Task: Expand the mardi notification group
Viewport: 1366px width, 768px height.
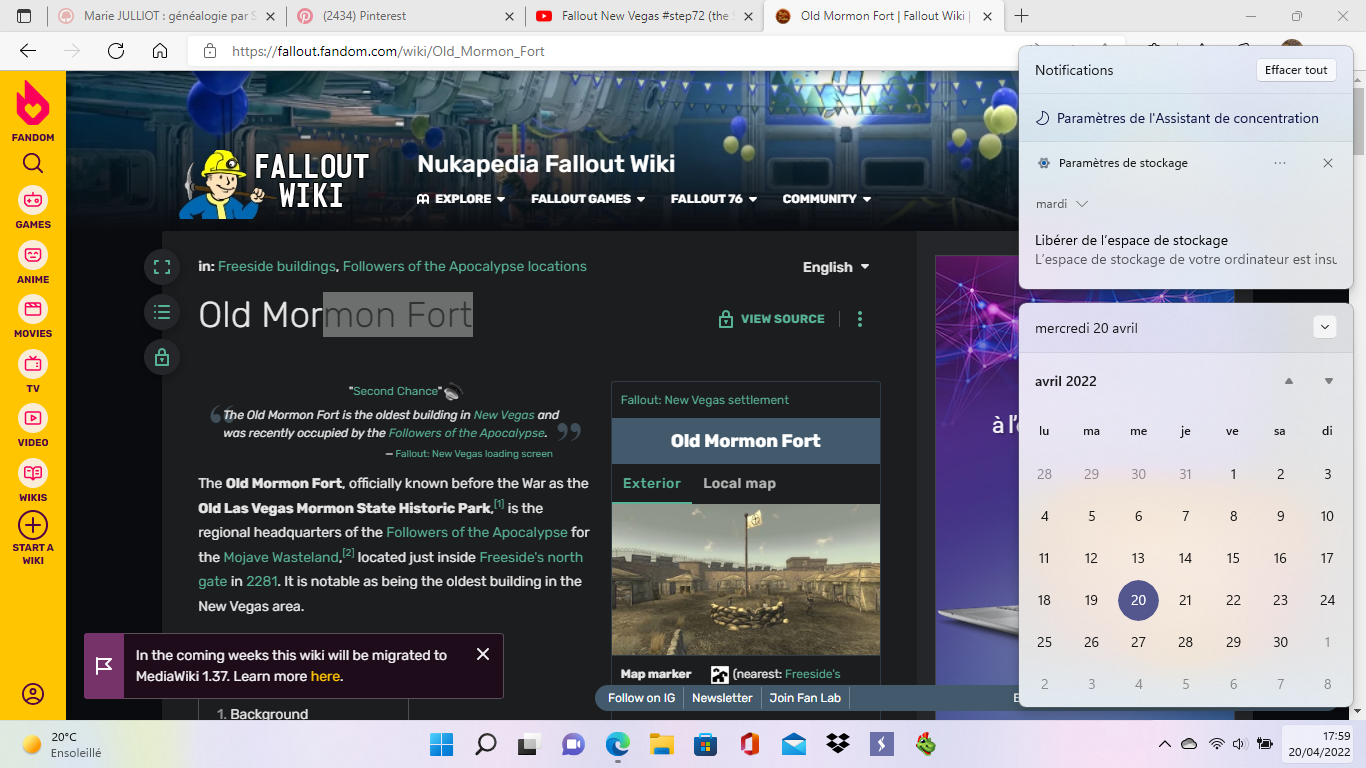Action: tap(1062, 204)
